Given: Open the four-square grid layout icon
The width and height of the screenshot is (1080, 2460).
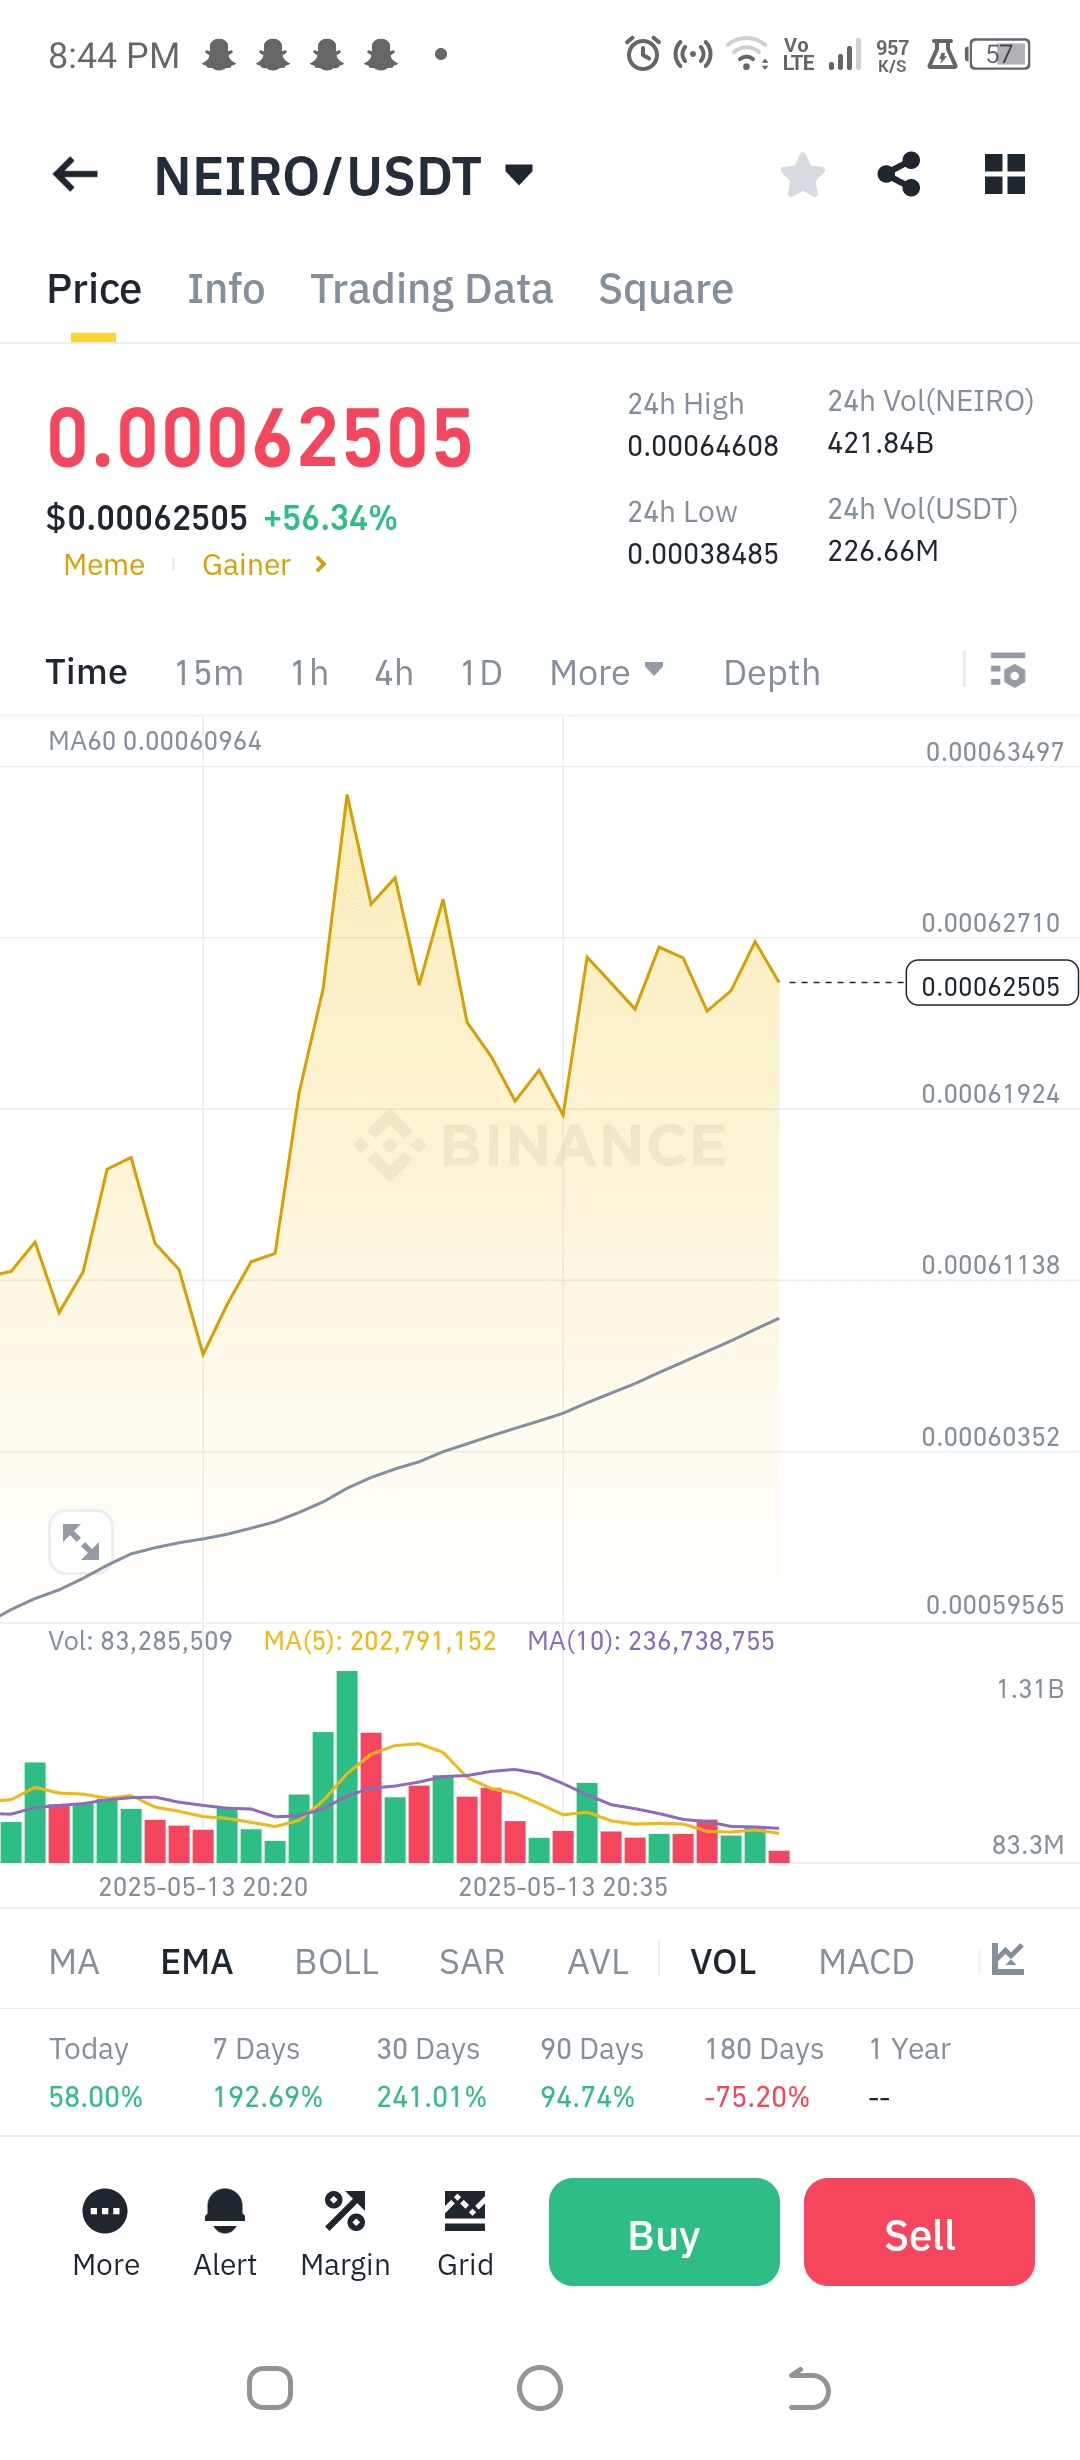Looking at the screenshot, I should (1005, 174).
